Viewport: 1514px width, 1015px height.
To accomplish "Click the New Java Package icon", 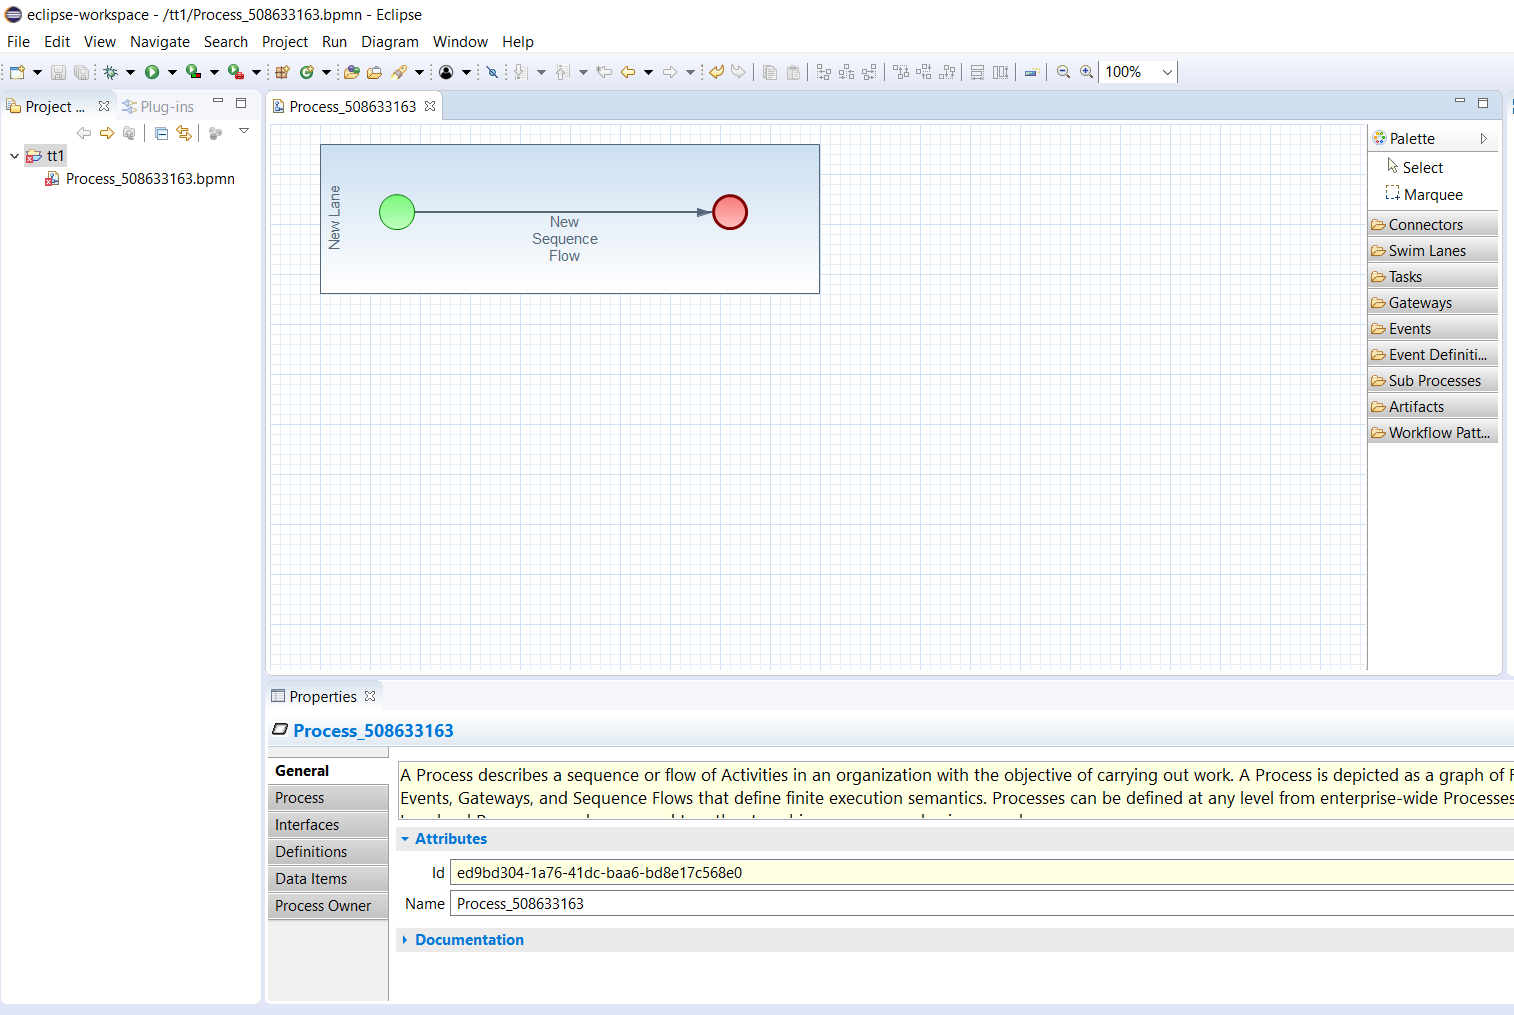I will [x=282, y=72].
